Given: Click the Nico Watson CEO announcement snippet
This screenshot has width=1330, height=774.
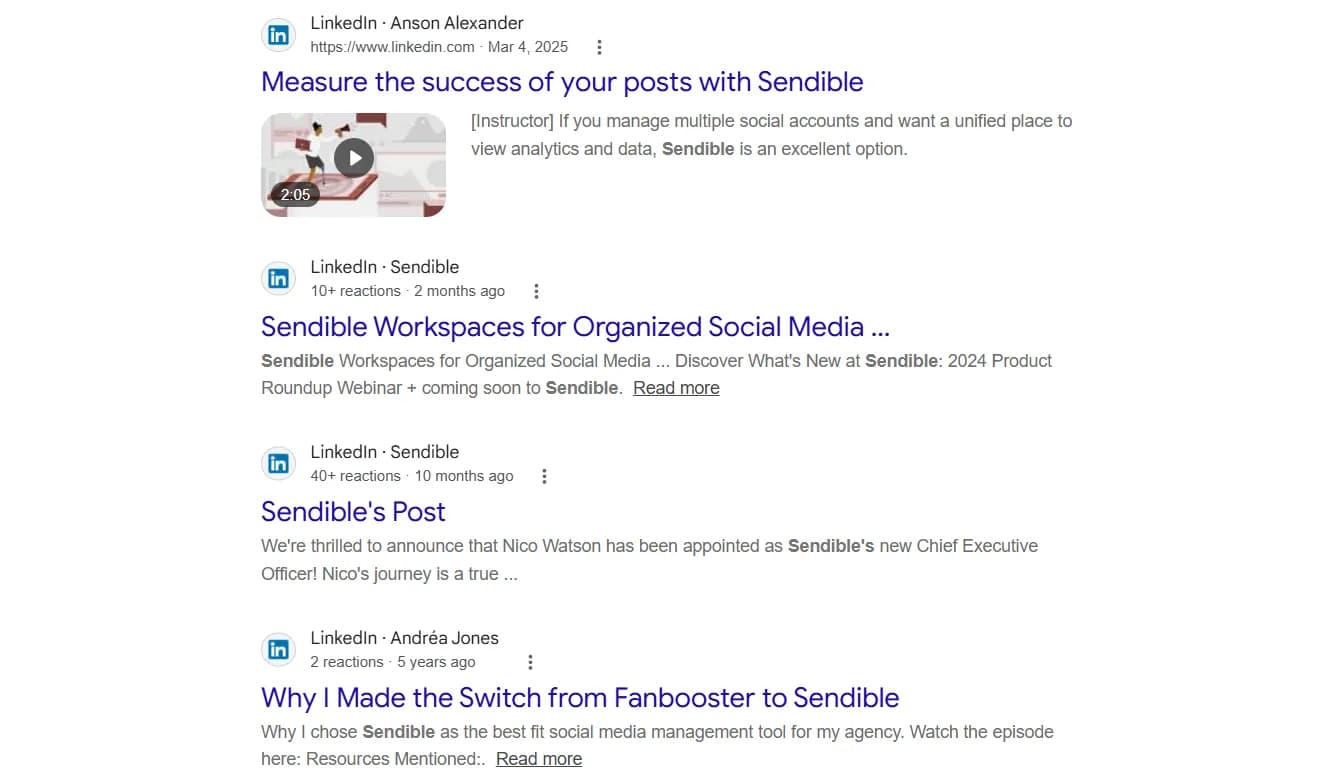Looking at the screenshot, I should (x=649, y=560).
